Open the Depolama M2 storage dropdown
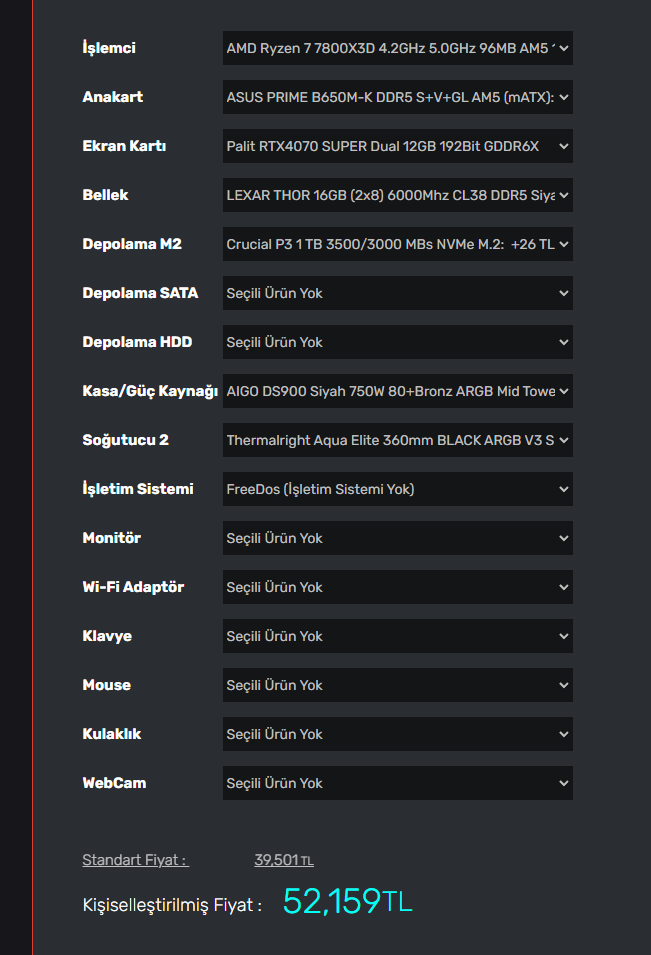 397,244
